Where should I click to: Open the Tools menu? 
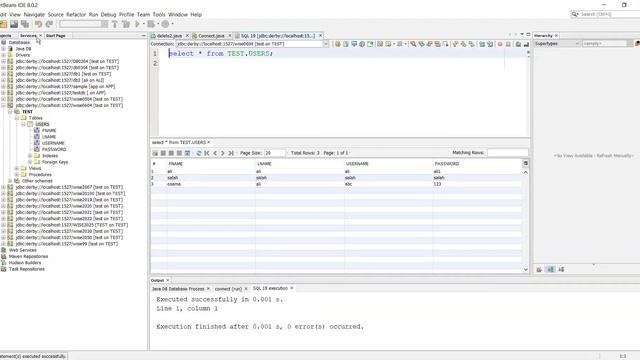159,14
